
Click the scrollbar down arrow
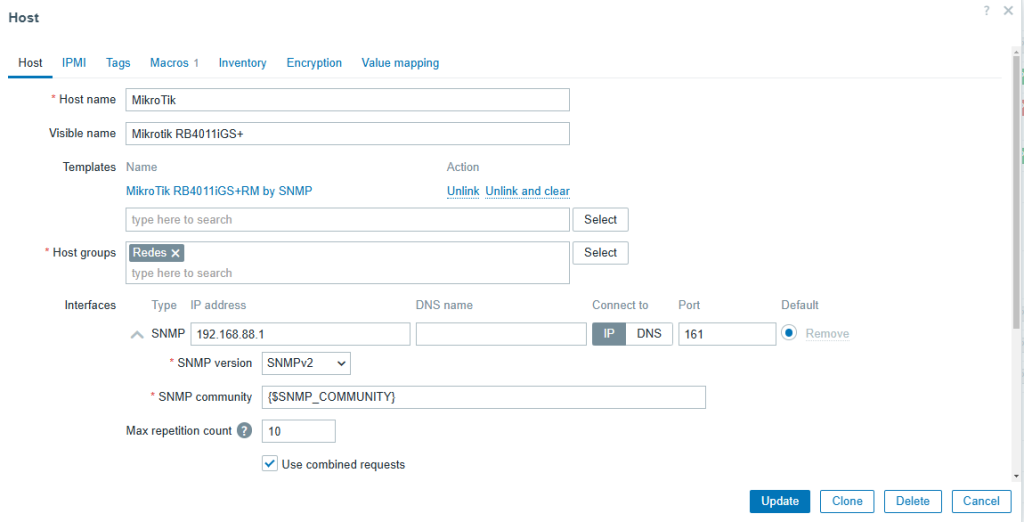coord(1016,477)
